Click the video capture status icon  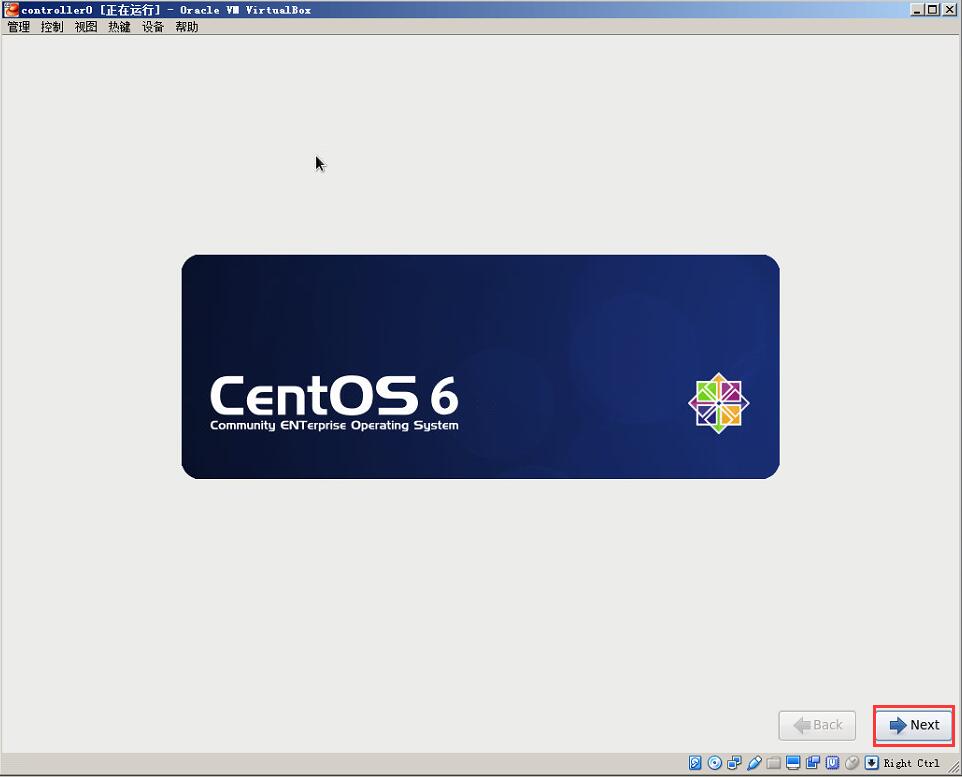[x=813, y=763]
